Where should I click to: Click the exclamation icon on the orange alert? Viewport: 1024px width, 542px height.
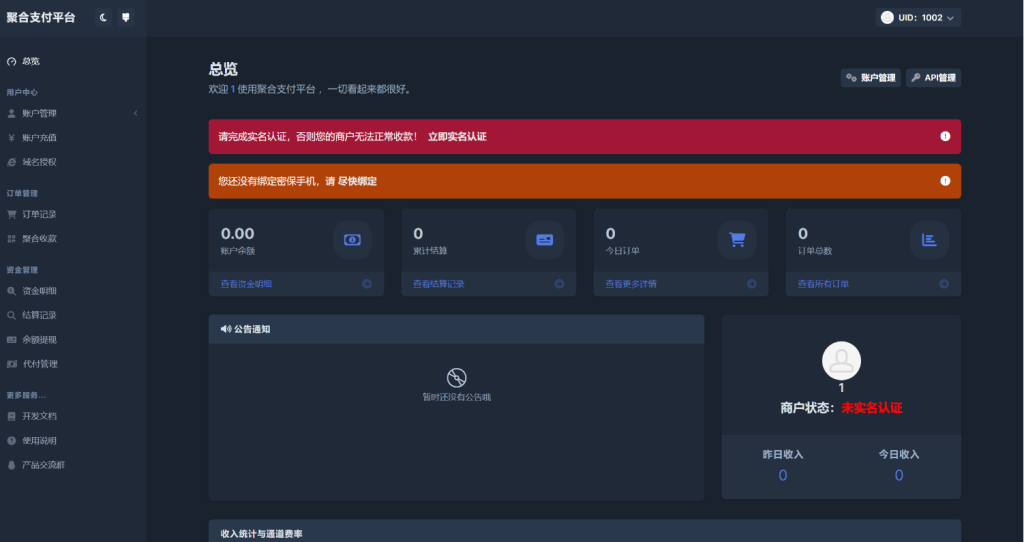pos(945,181)
